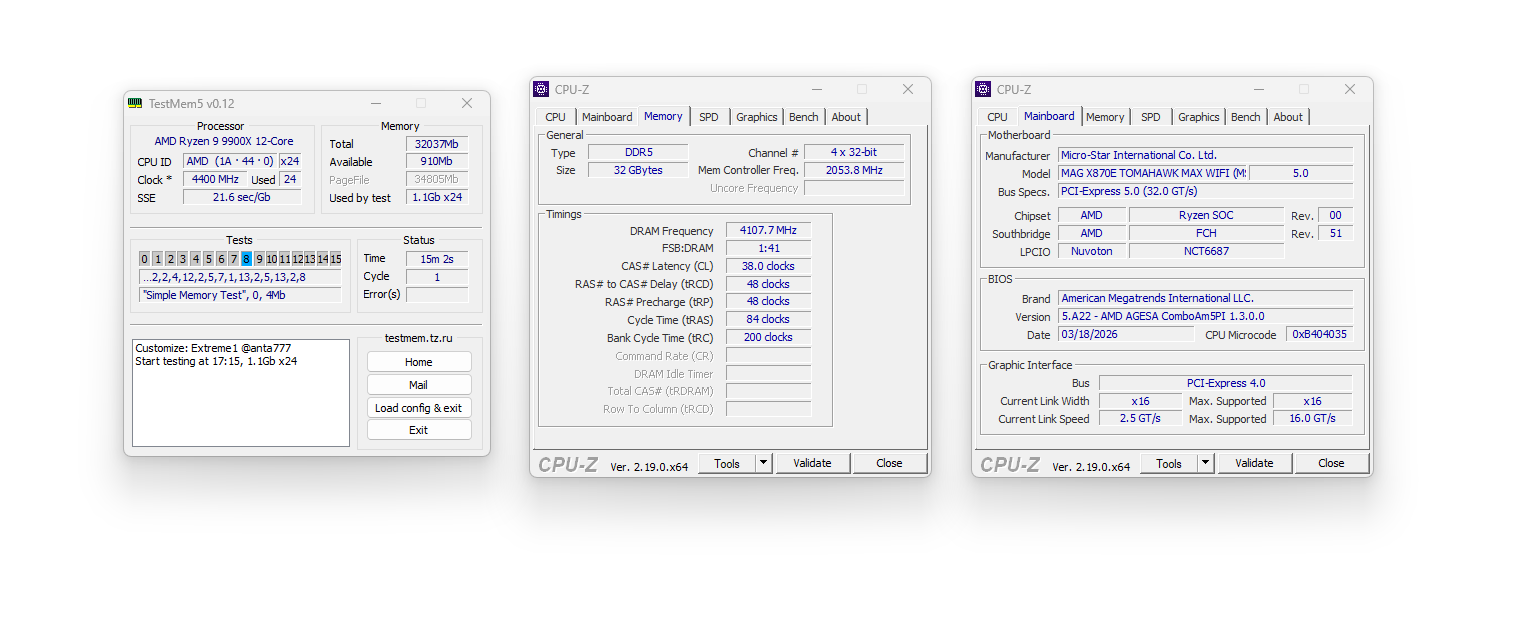
Task: Open the Graphics tab in the right CPU-Z window
Action: point(1198,116)
